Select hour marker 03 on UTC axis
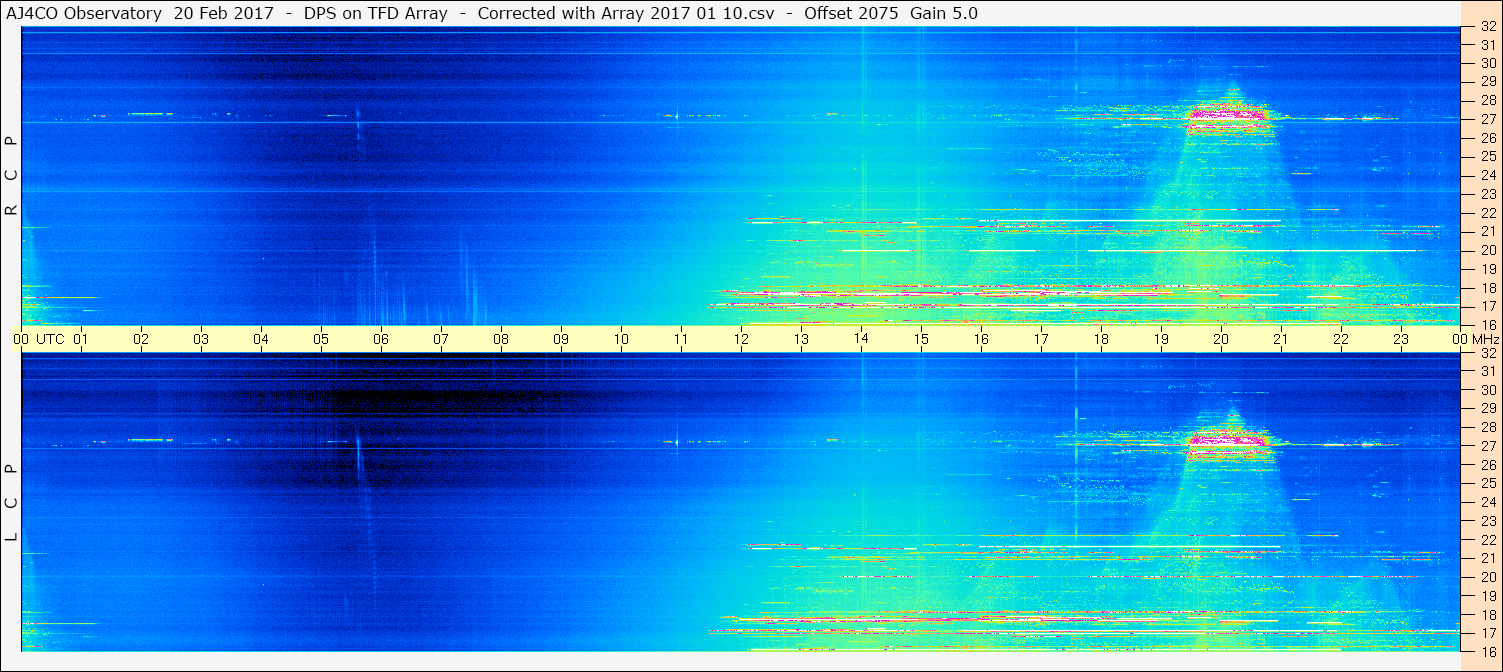This screenshot has height=672, width=1503. [x=201, y=339]
